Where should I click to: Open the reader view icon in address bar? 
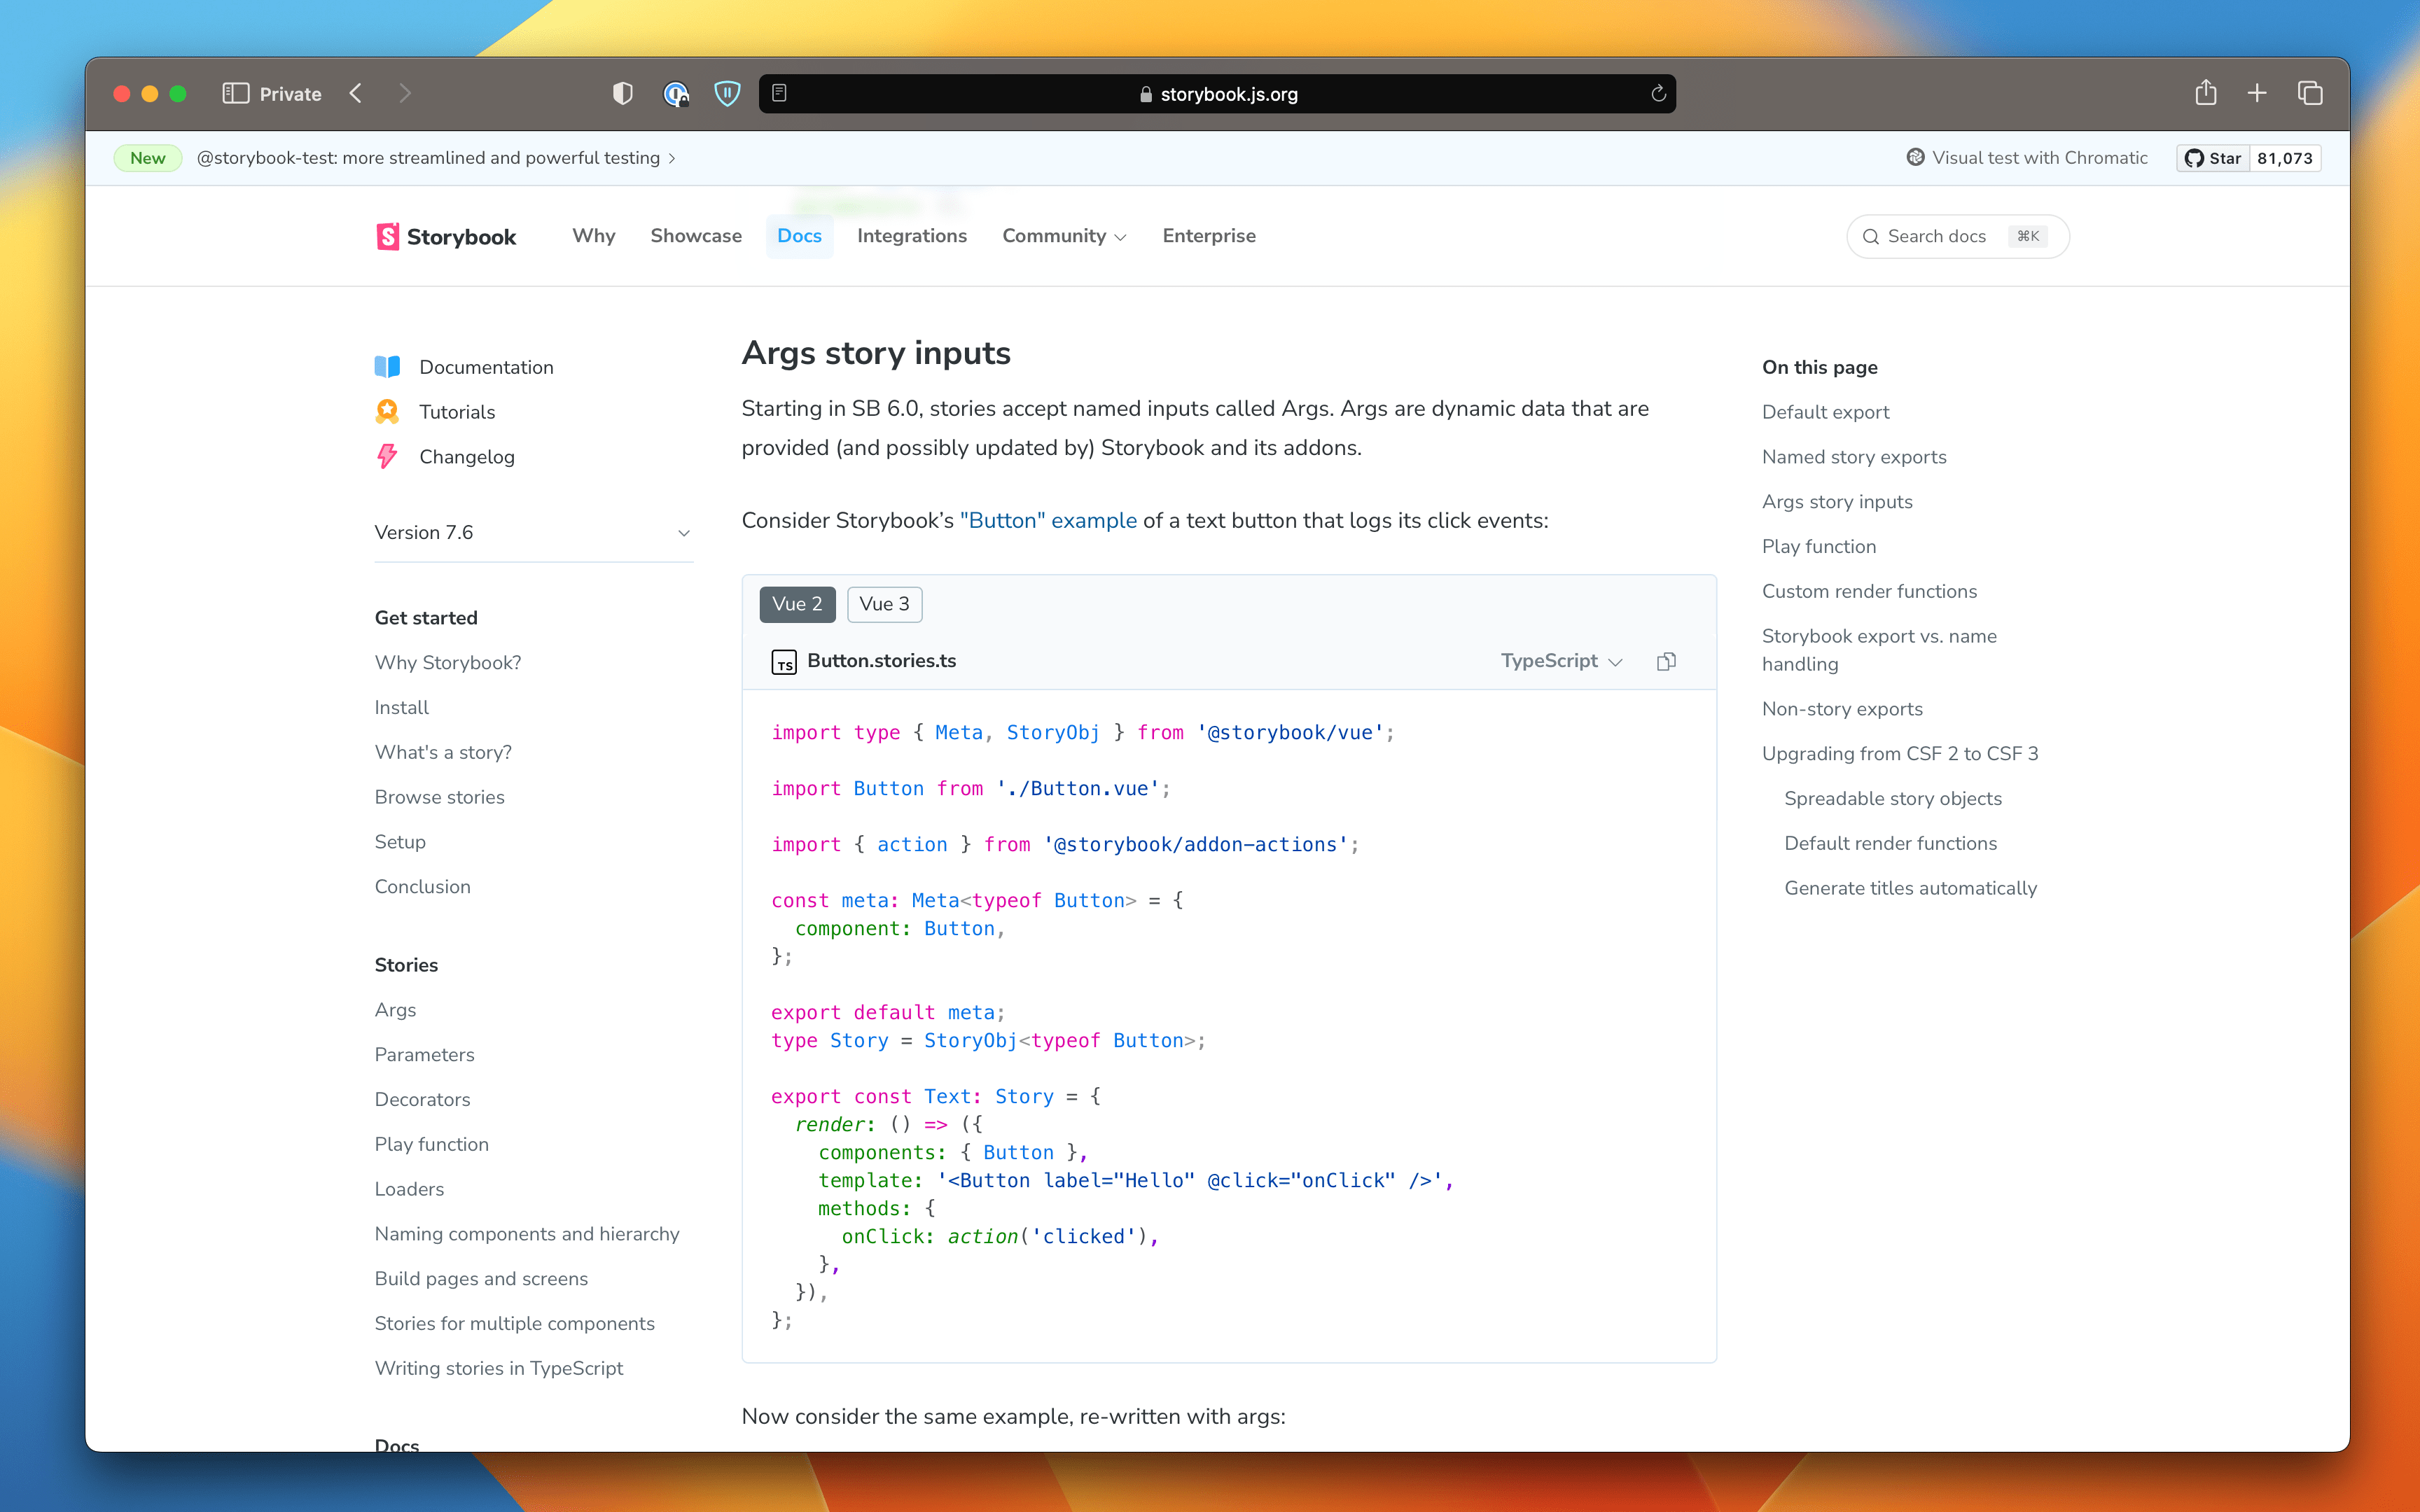click(x=780, y=93)
